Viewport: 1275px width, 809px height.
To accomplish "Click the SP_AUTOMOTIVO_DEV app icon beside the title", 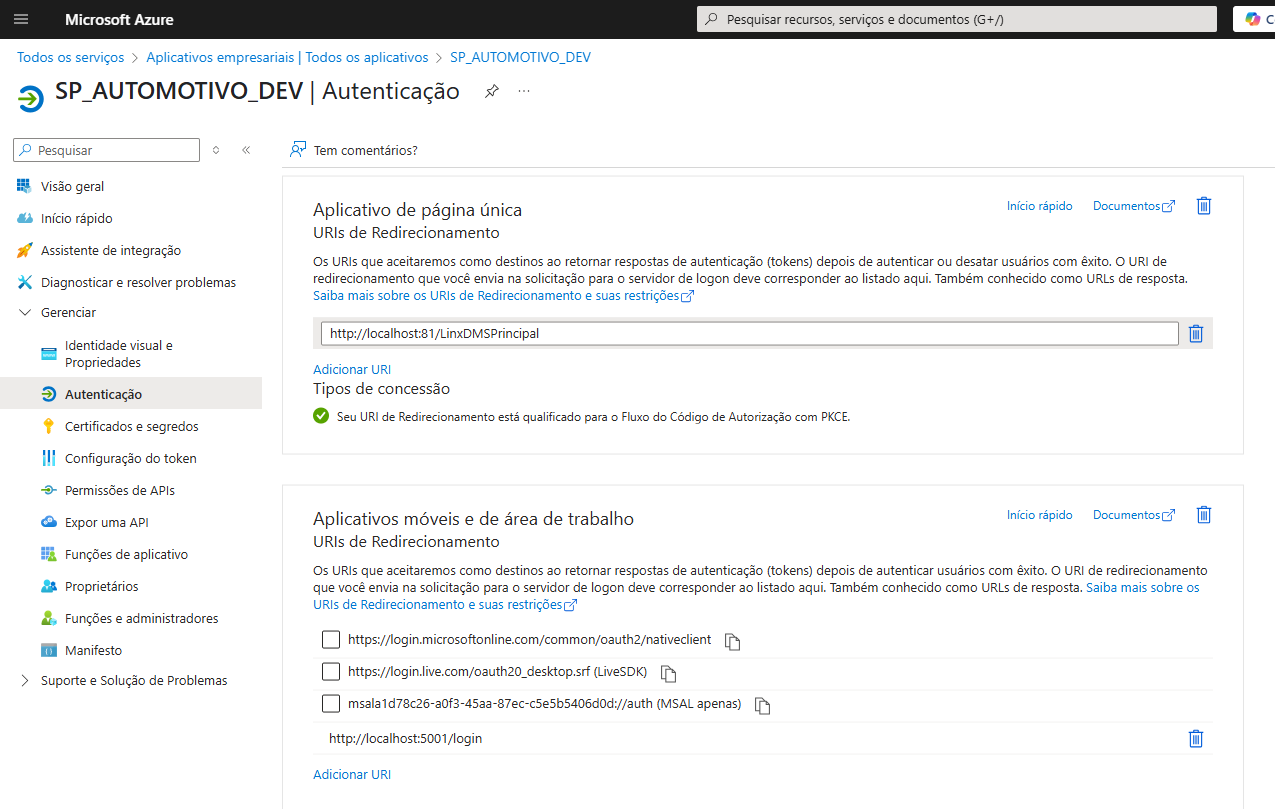I will [31, 98].
